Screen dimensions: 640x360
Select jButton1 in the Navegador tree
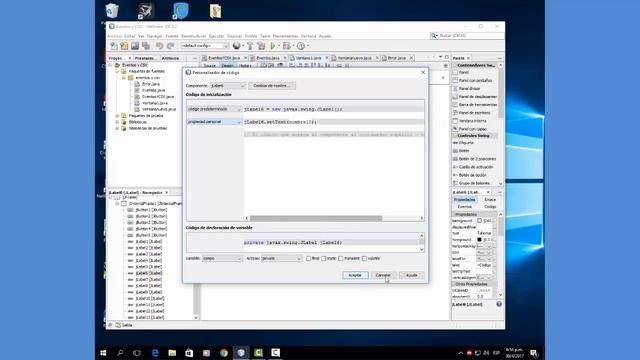tap(151, 210)
